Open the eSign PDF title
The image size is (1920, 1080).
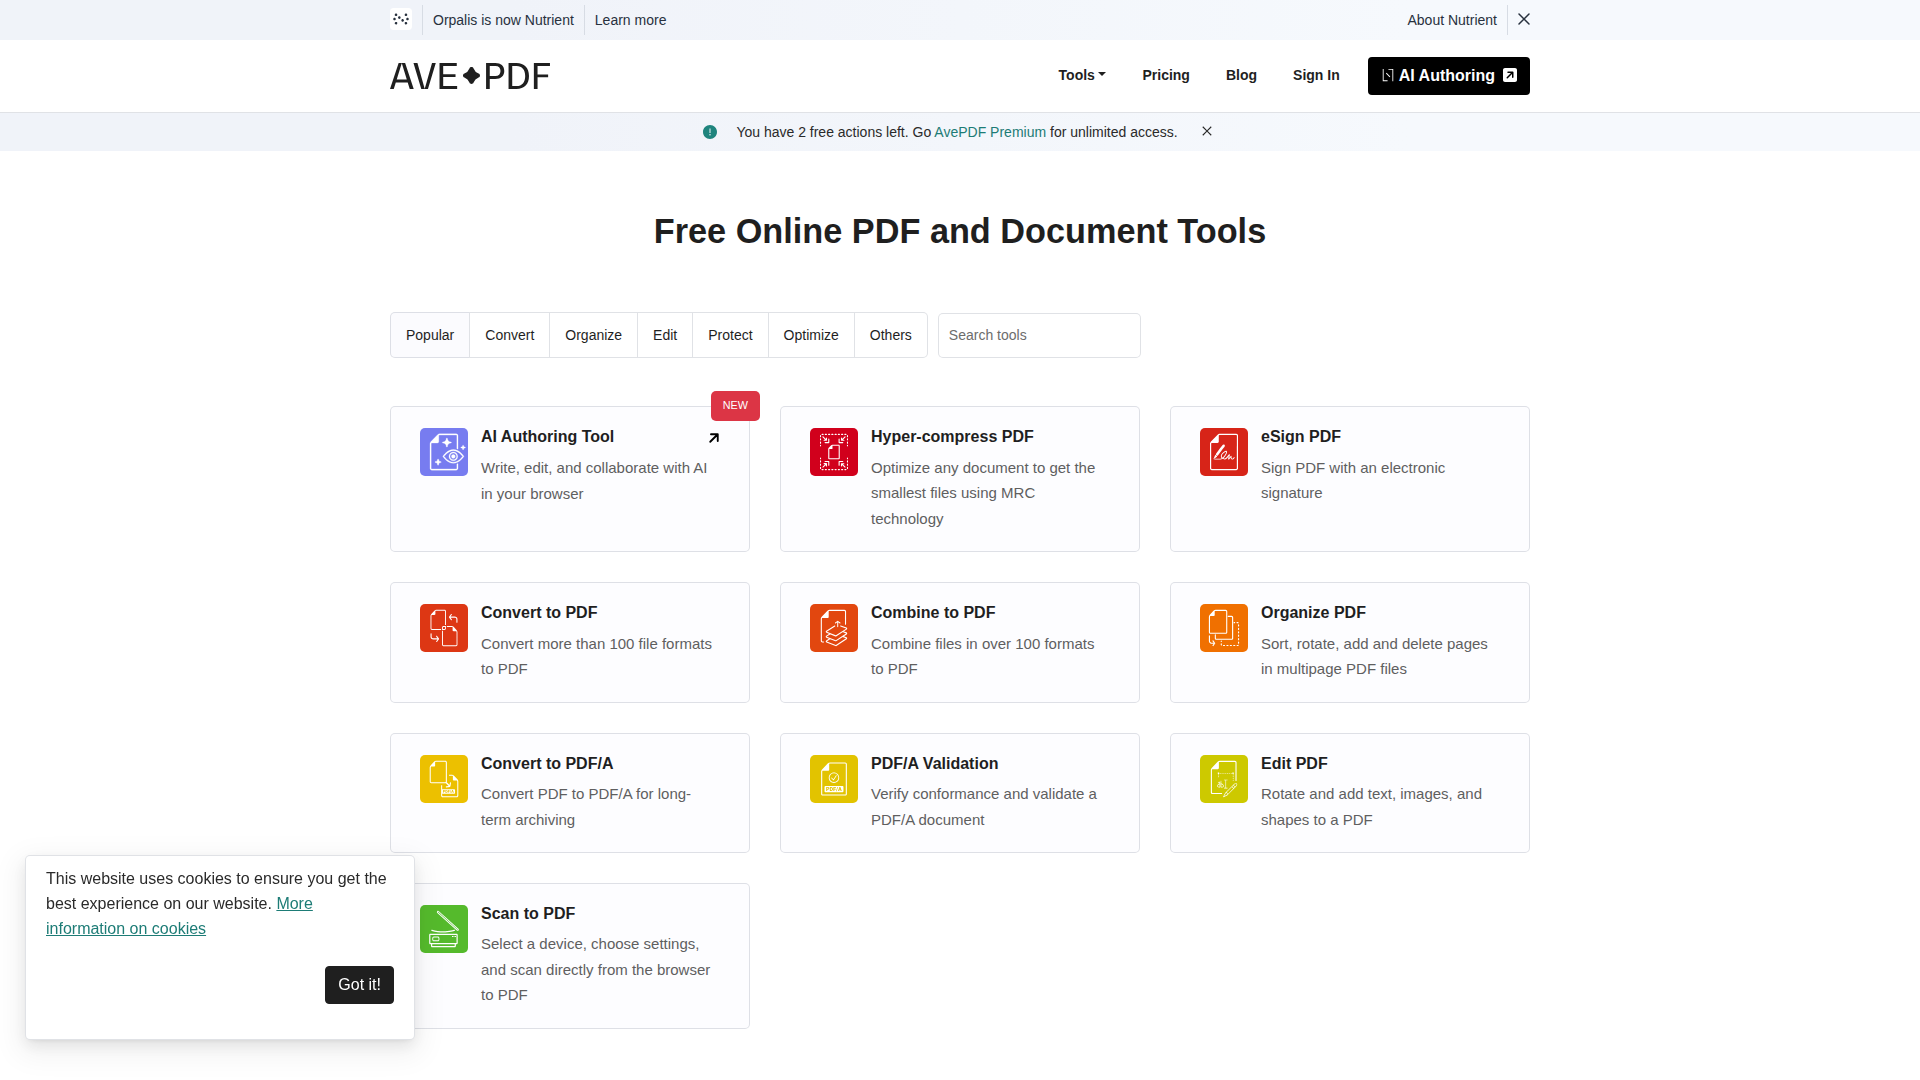pyautogui.click(x=1301, y=436)
